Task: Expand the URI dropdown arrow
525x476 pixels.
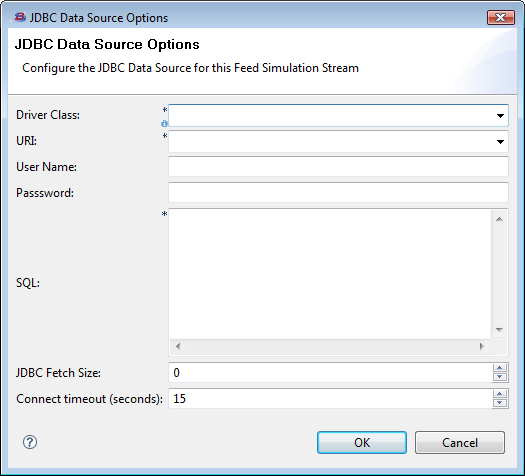Action: pyautogui.click(x=500, y=142)
